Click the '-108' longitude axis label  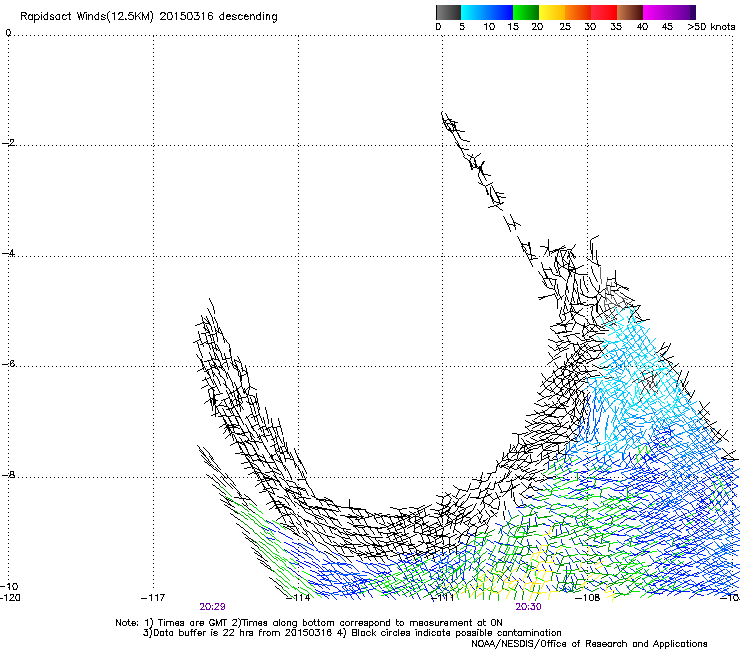(588, 598)
